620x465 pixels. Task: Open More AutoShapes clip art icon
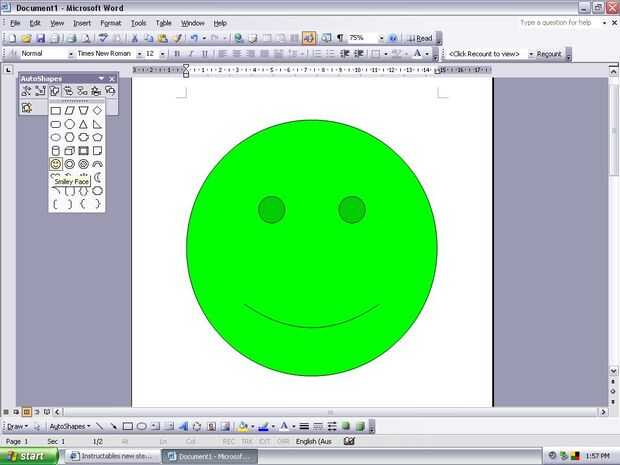pyautogui.click(x=26, y=108)
